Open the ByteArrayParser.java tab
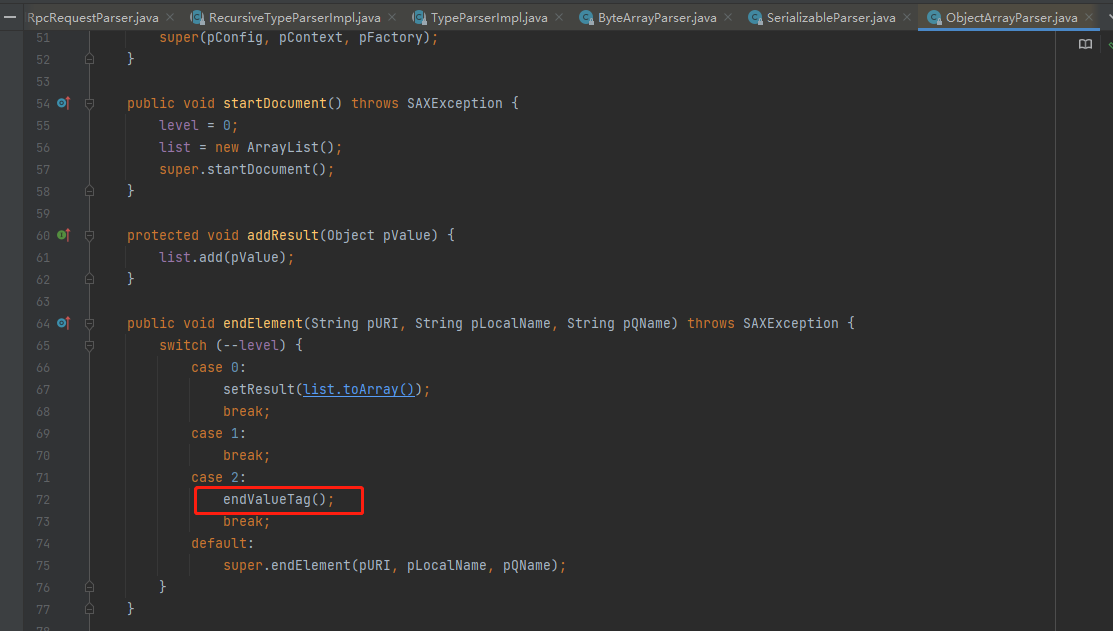1113x631 pixels. pos(657,17)
